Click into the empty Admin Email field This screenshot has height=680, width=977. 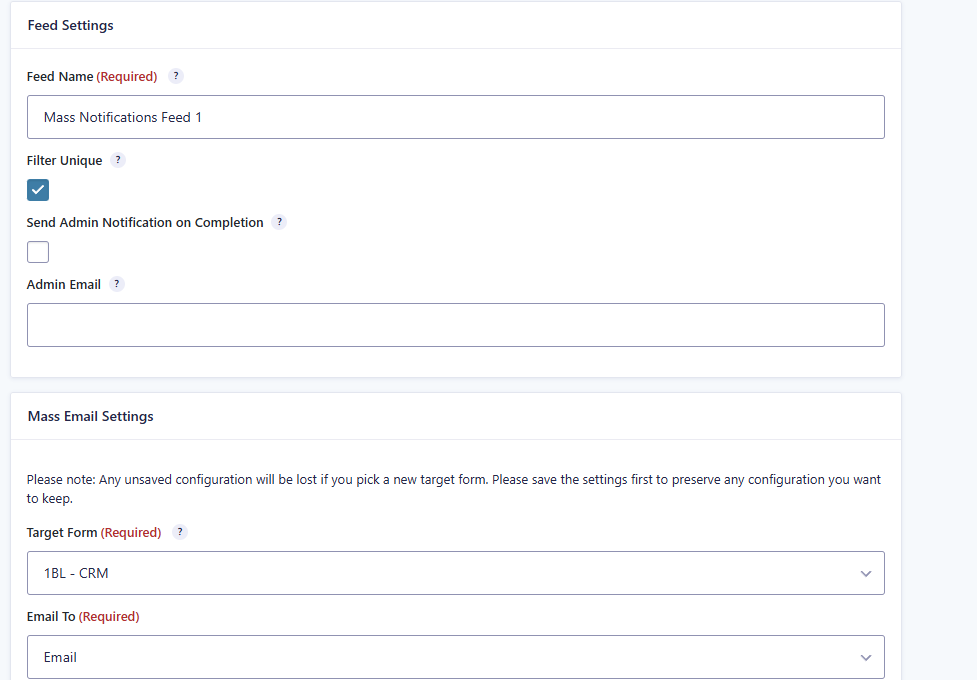455,325
